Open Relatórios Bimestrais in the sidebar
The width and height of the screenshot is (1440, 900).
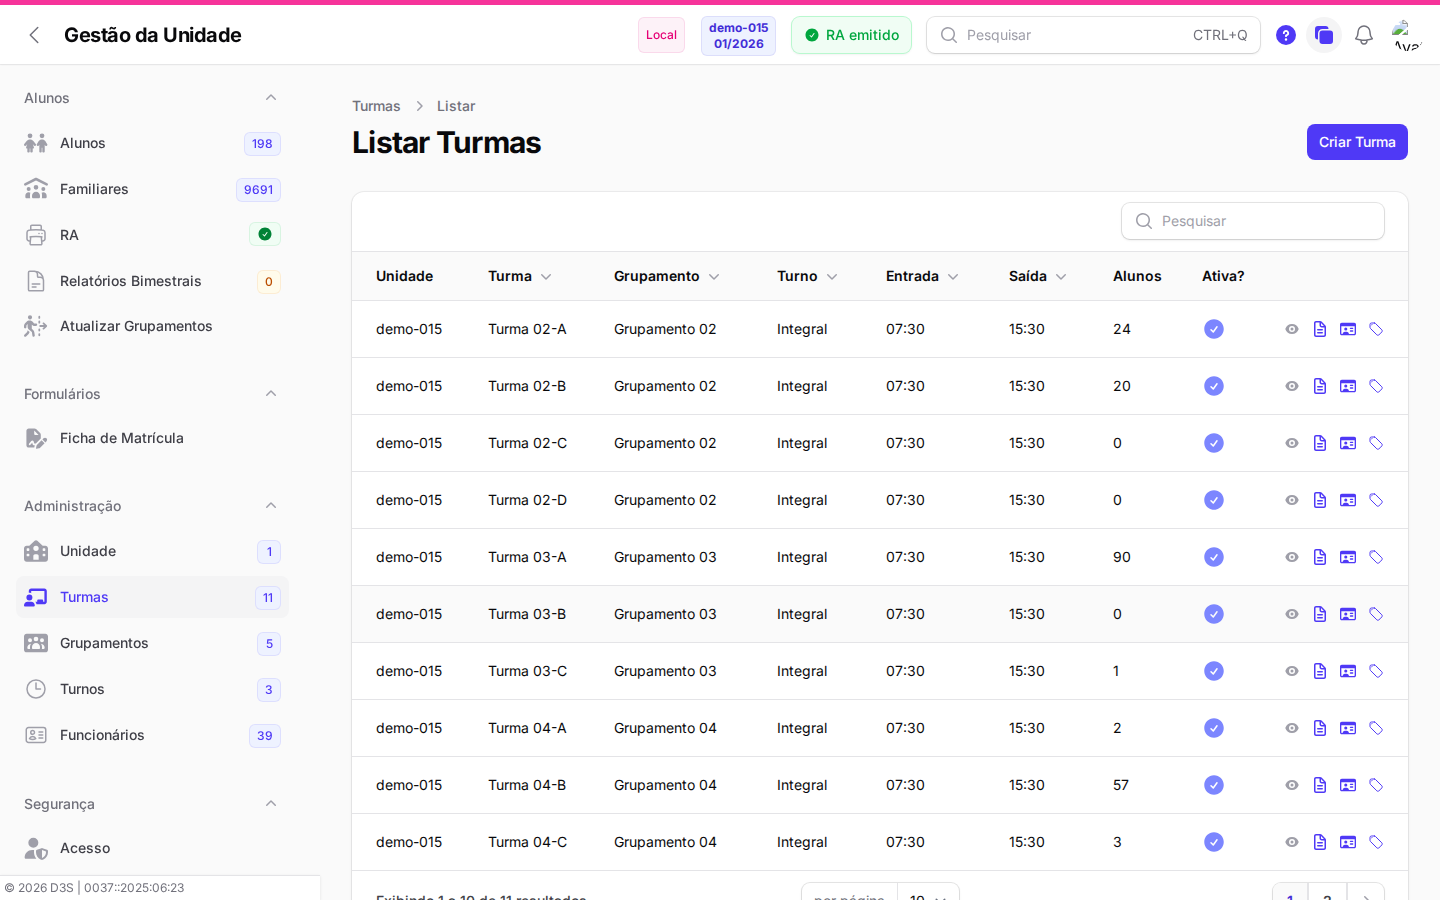[152, 281]
